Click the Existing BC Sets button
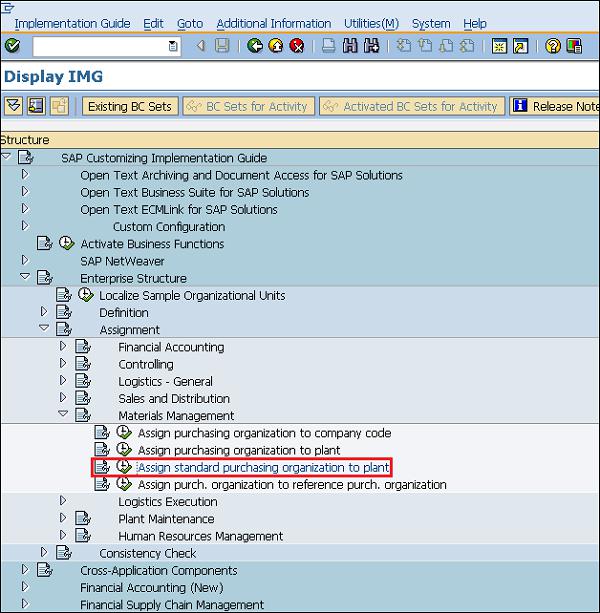 point(130,106)
